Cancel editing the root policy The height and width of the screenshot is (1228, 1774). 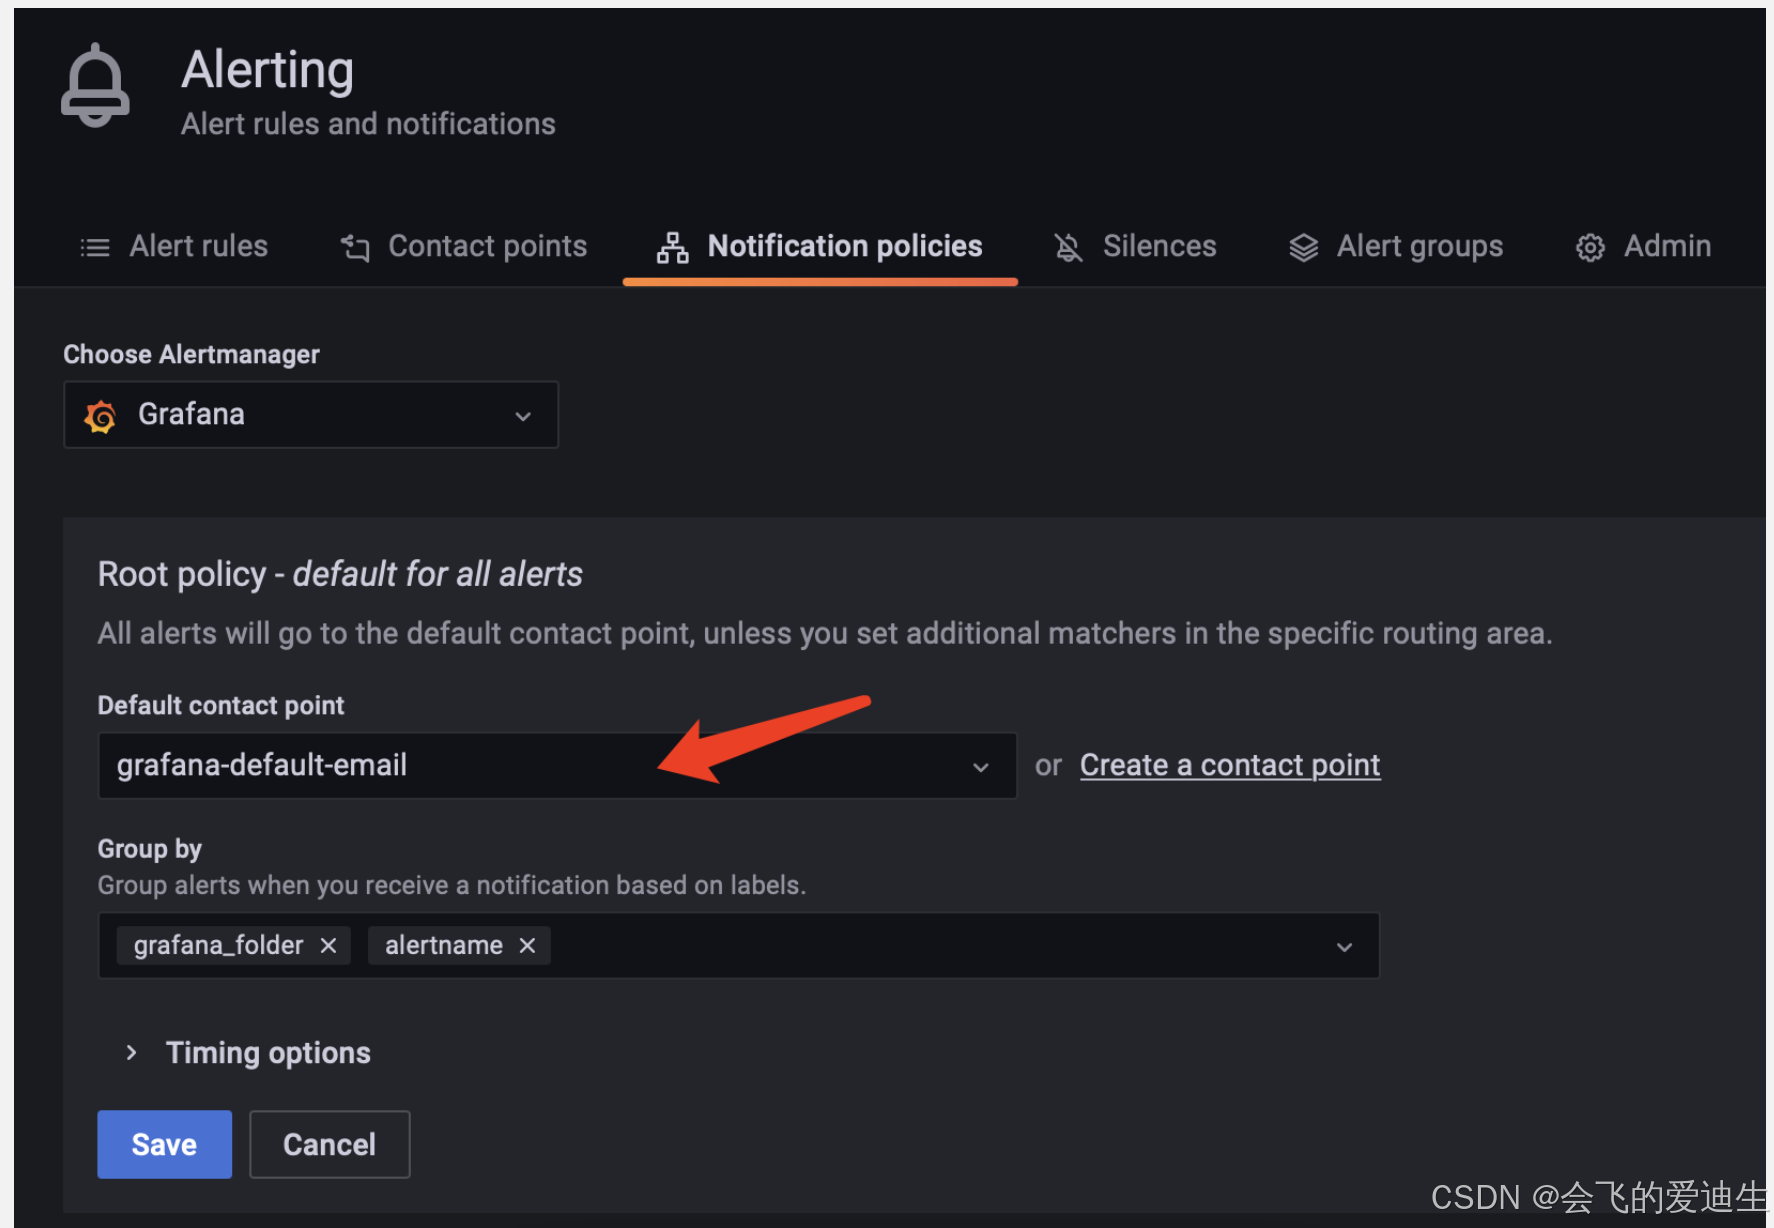click(329, 1144)
